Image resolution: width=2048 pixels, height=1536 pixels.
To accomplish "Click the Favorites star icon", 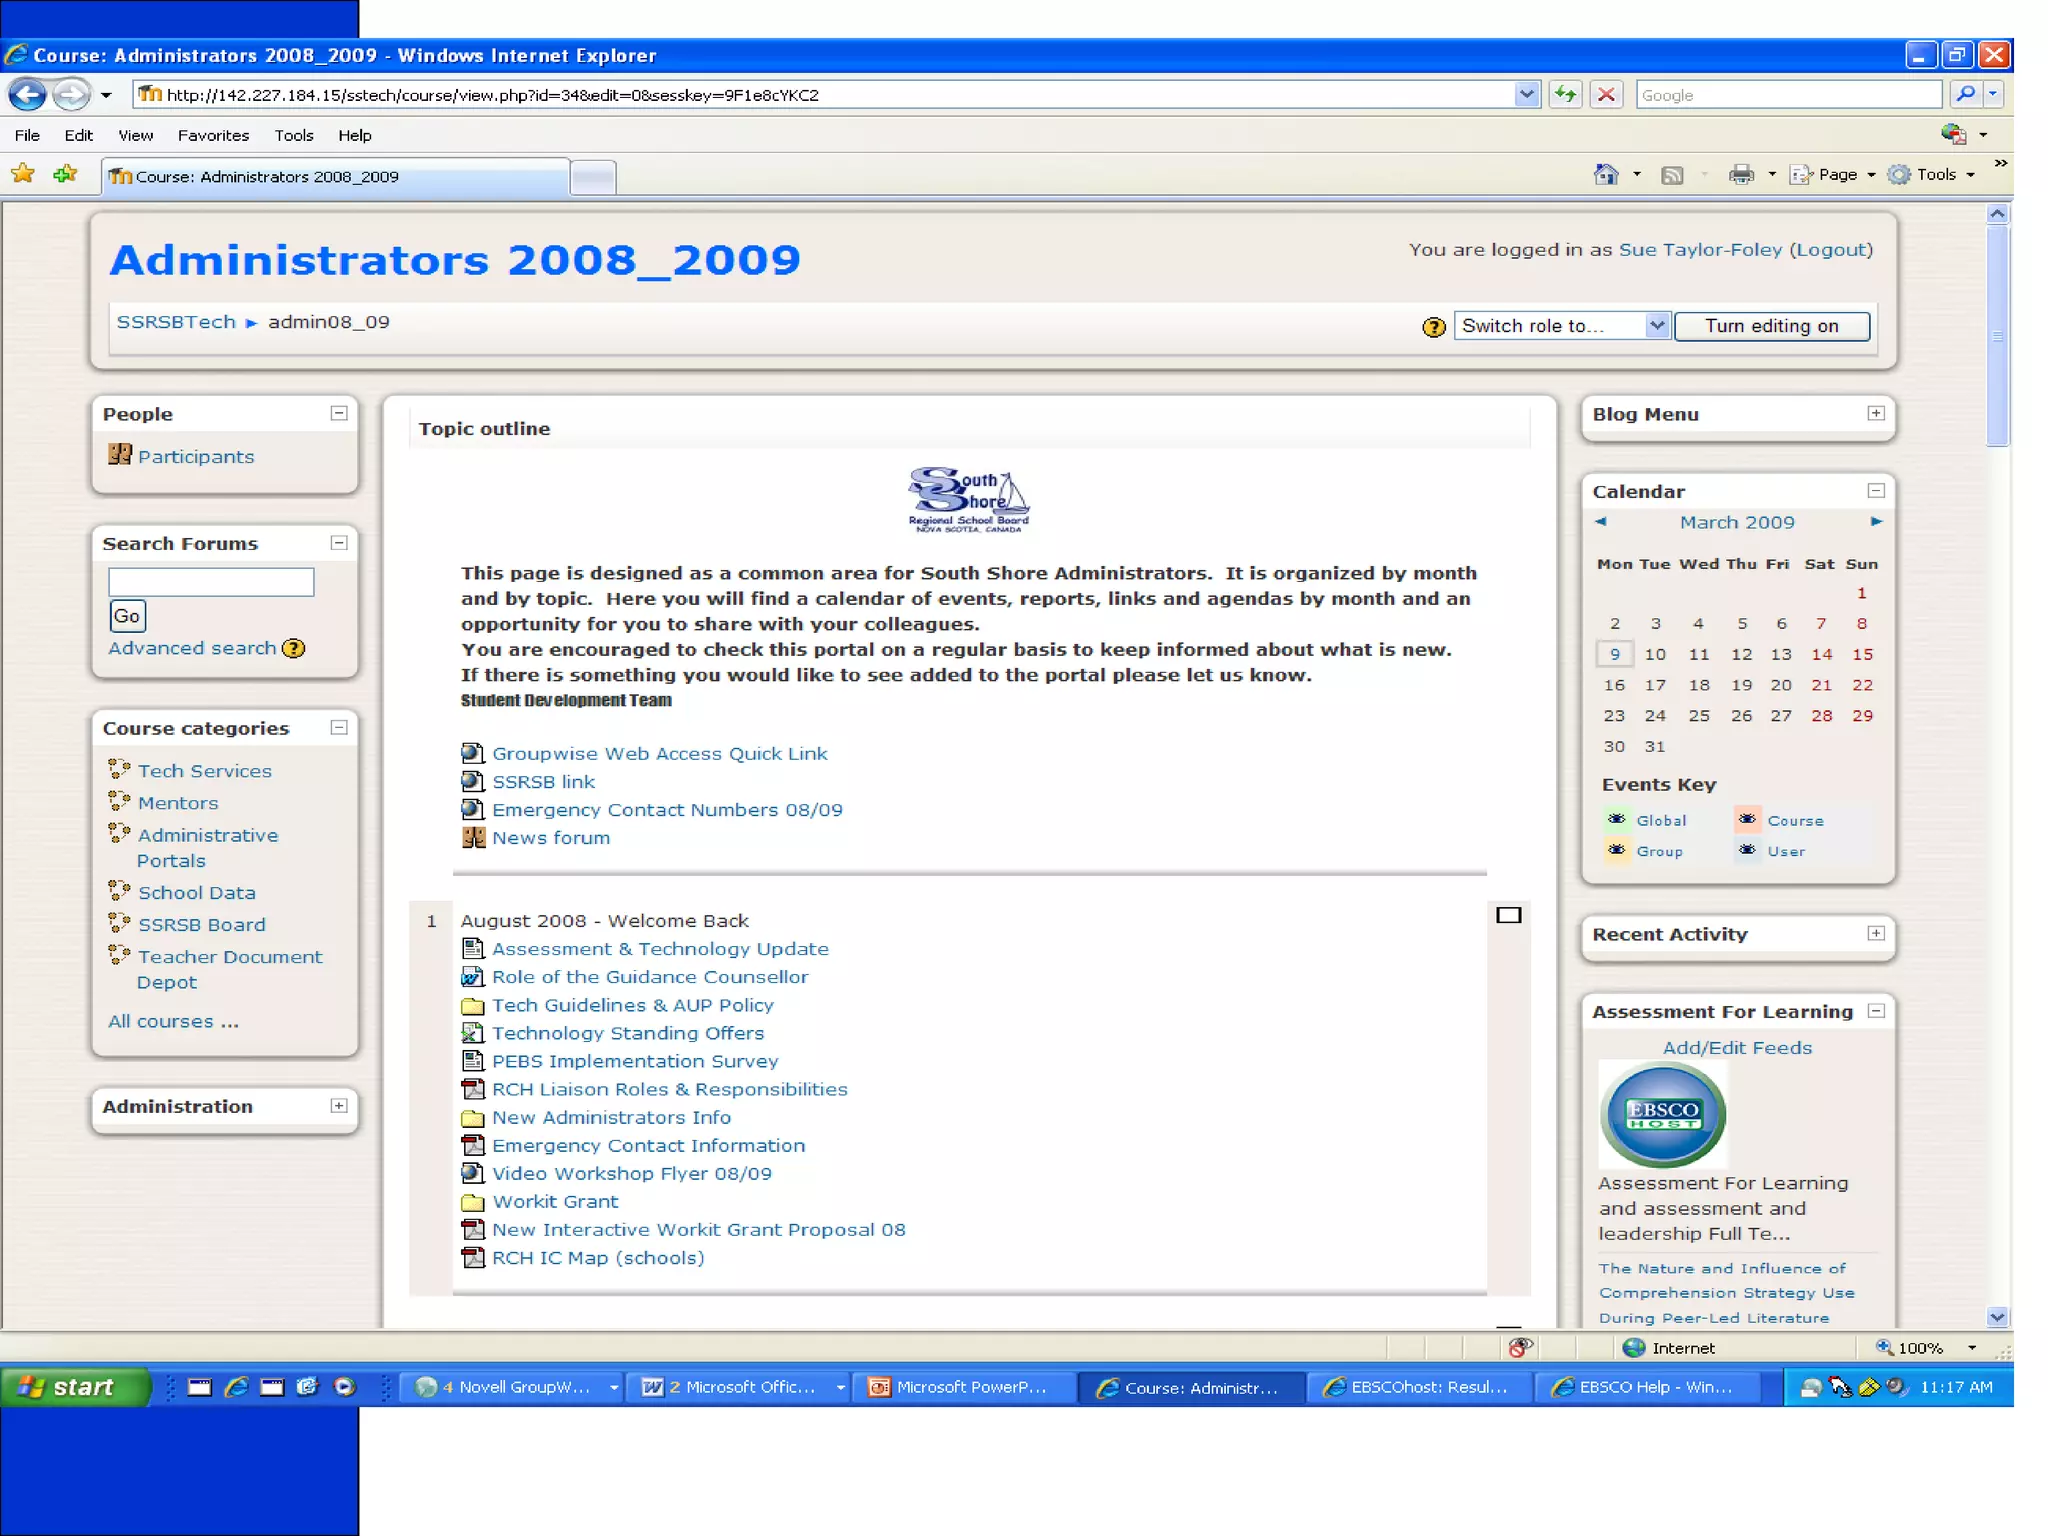I will pos(23,175).
